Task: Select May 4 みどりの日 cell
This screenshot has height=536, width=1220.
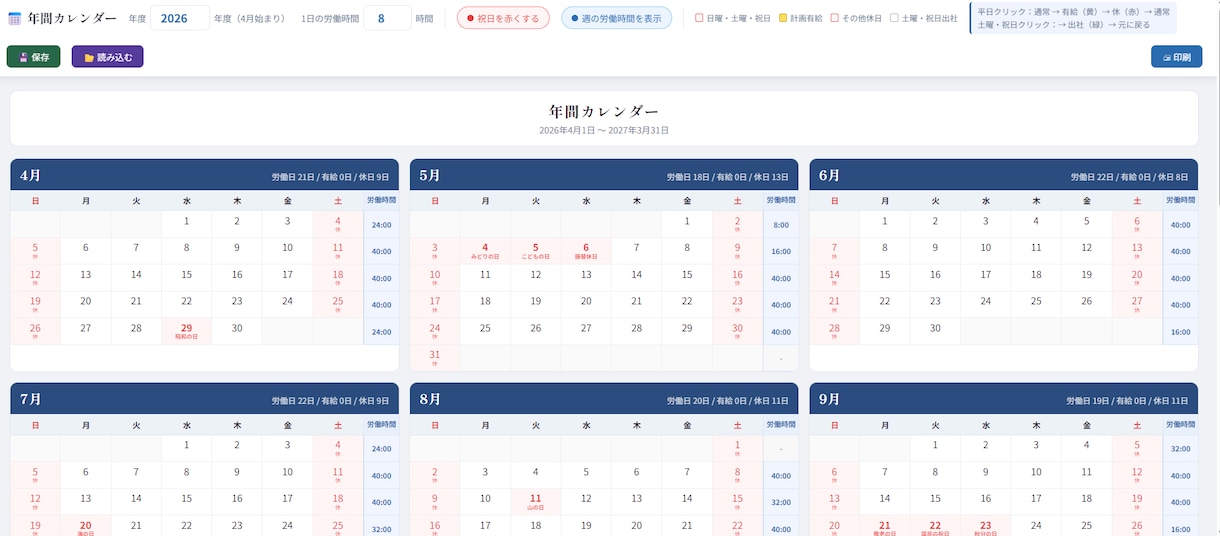Action: pos(485,251)
